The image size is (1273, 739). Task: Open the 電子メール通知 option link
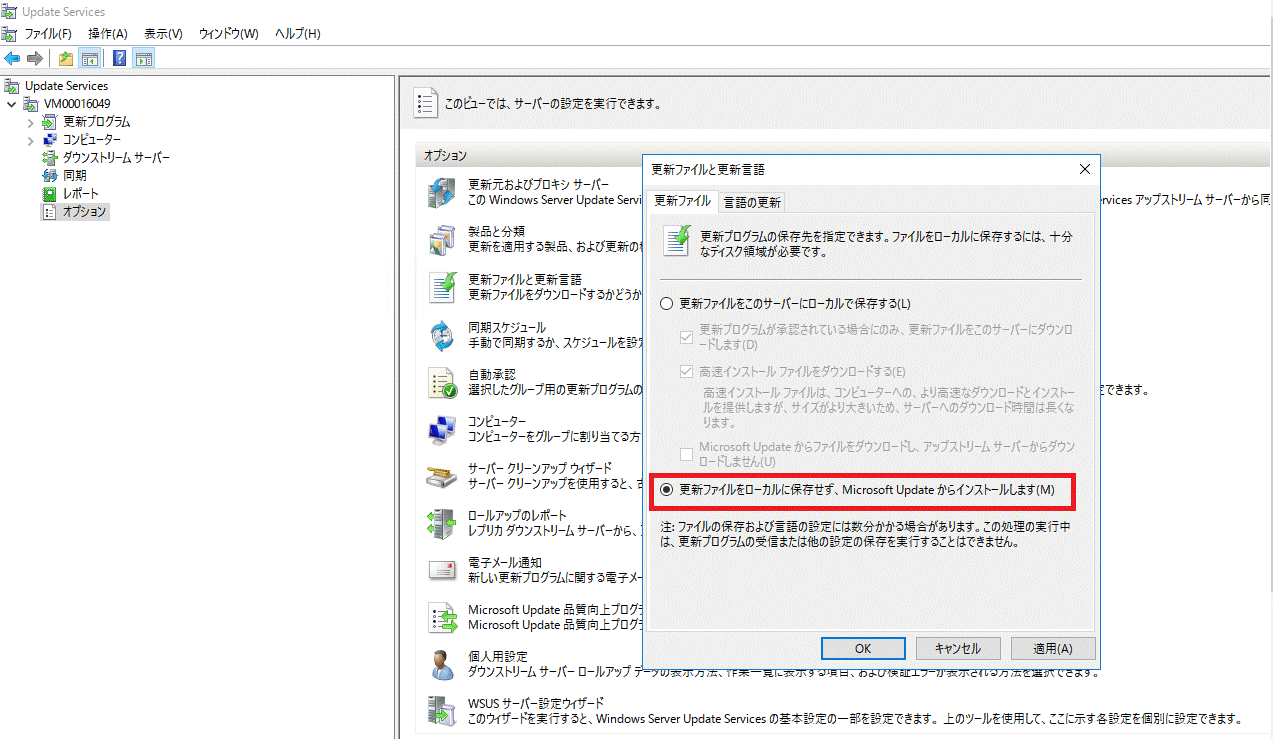505,562
